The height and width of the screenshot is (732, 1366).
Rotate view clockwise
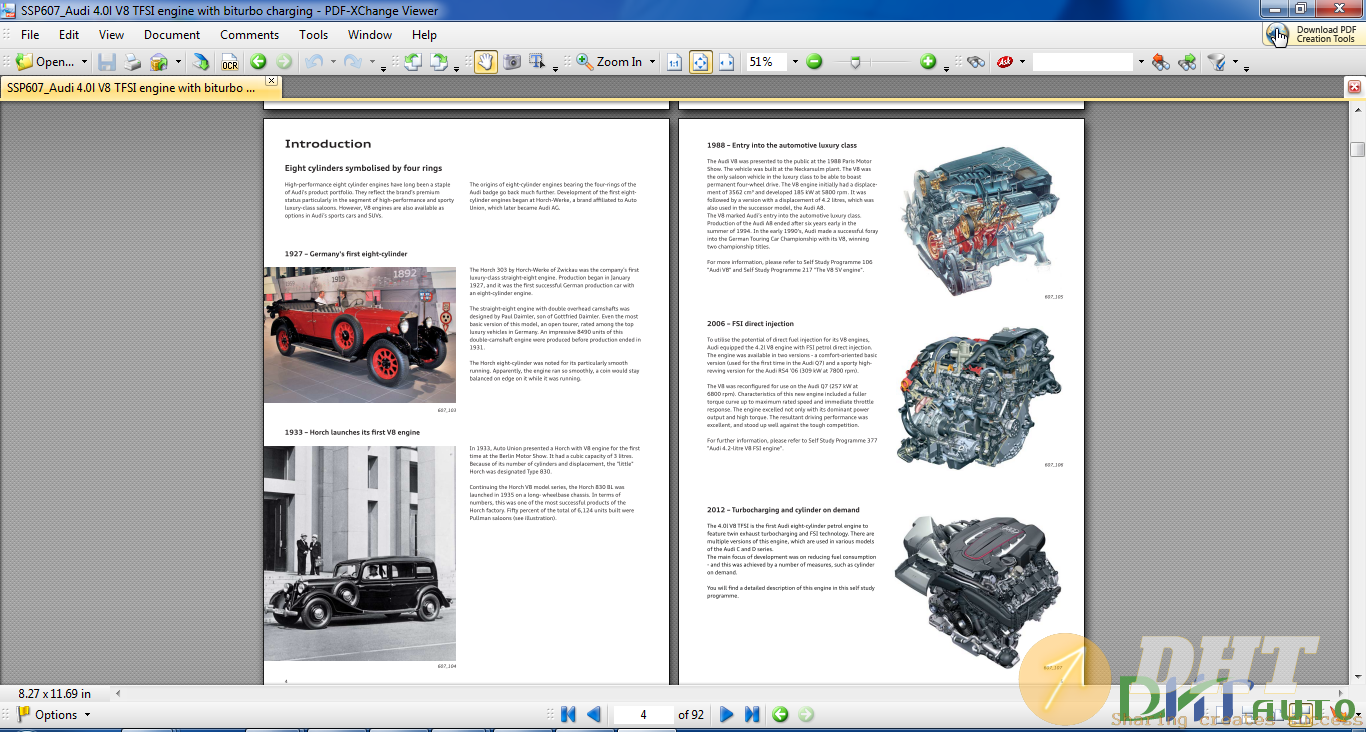coord(439,62)
